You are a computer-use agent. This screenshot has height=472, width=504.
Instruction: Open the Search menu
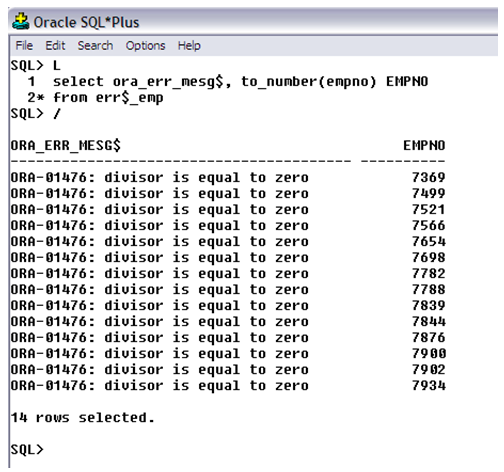95,46
